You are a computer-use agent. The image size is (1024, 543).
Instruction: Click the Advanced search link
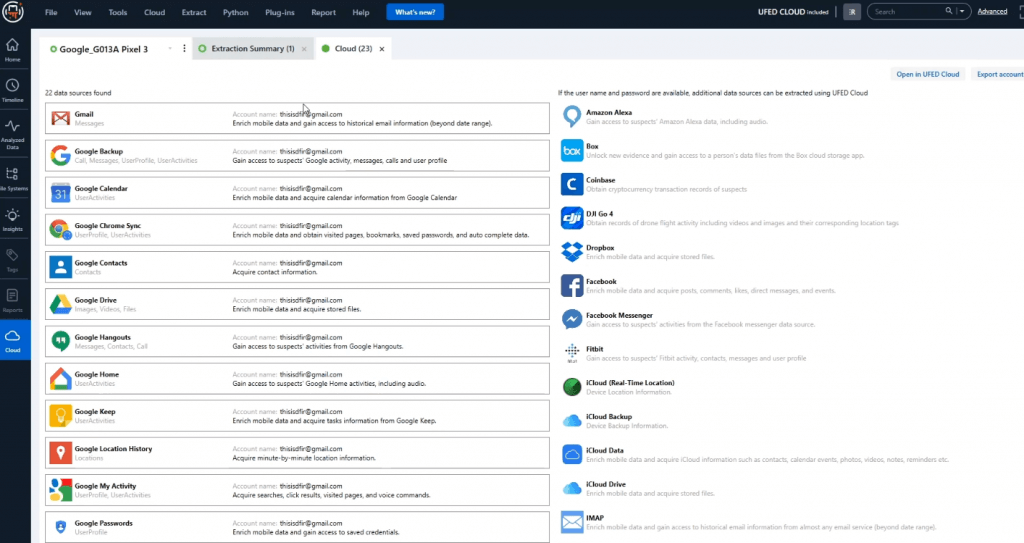coord(992,12)
